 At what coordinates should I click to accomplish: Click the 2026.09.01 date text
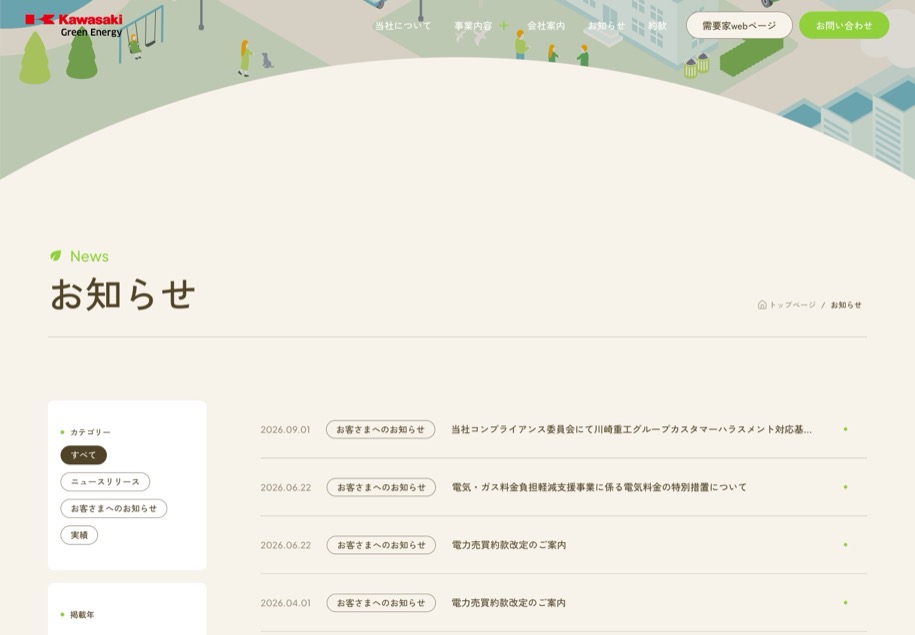click(x=285, y=430)
